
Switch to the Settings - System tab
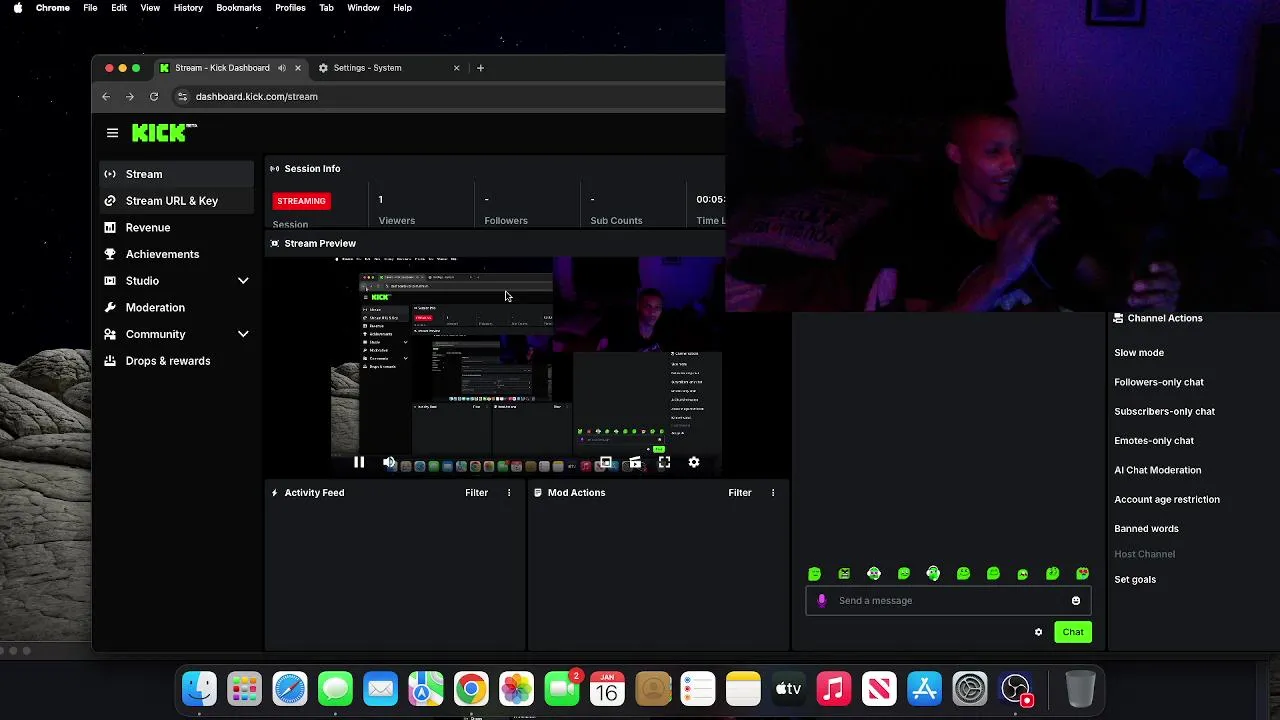pyautogui.click(x=385, y=68)
